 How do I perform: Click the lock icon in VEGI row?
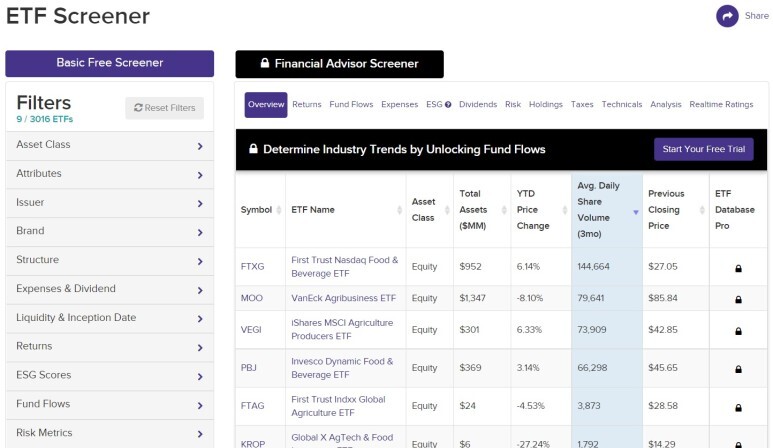[738, 331]
